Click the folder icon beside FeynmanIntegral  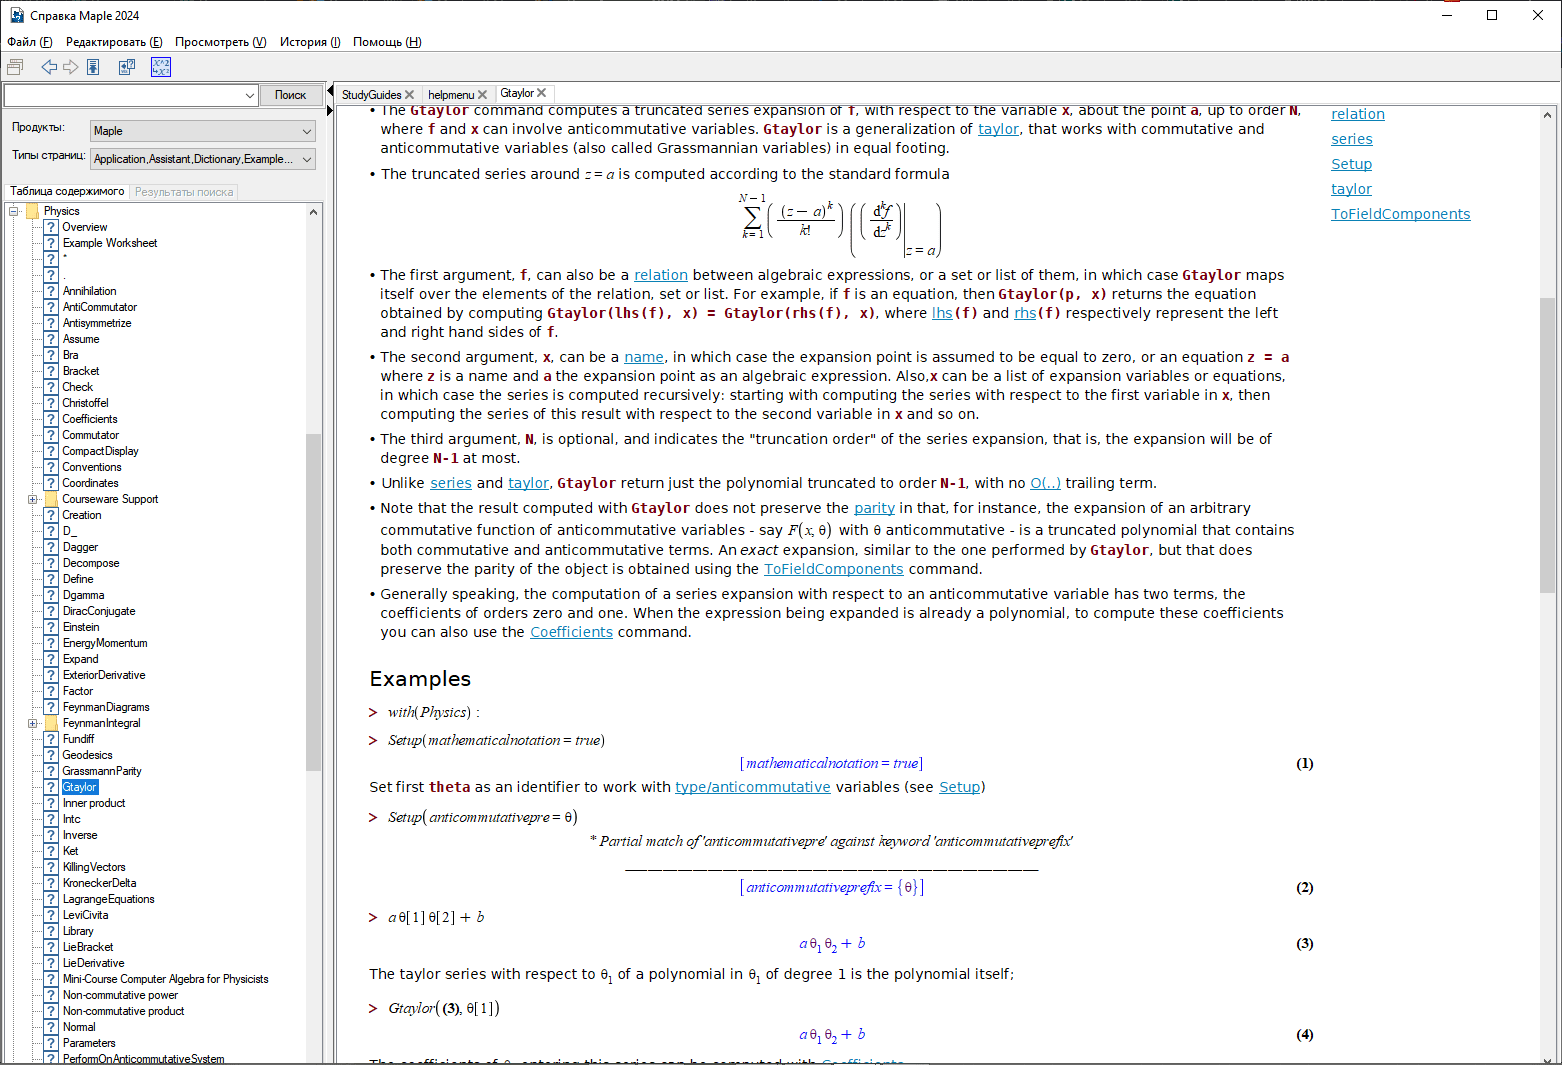51,723
